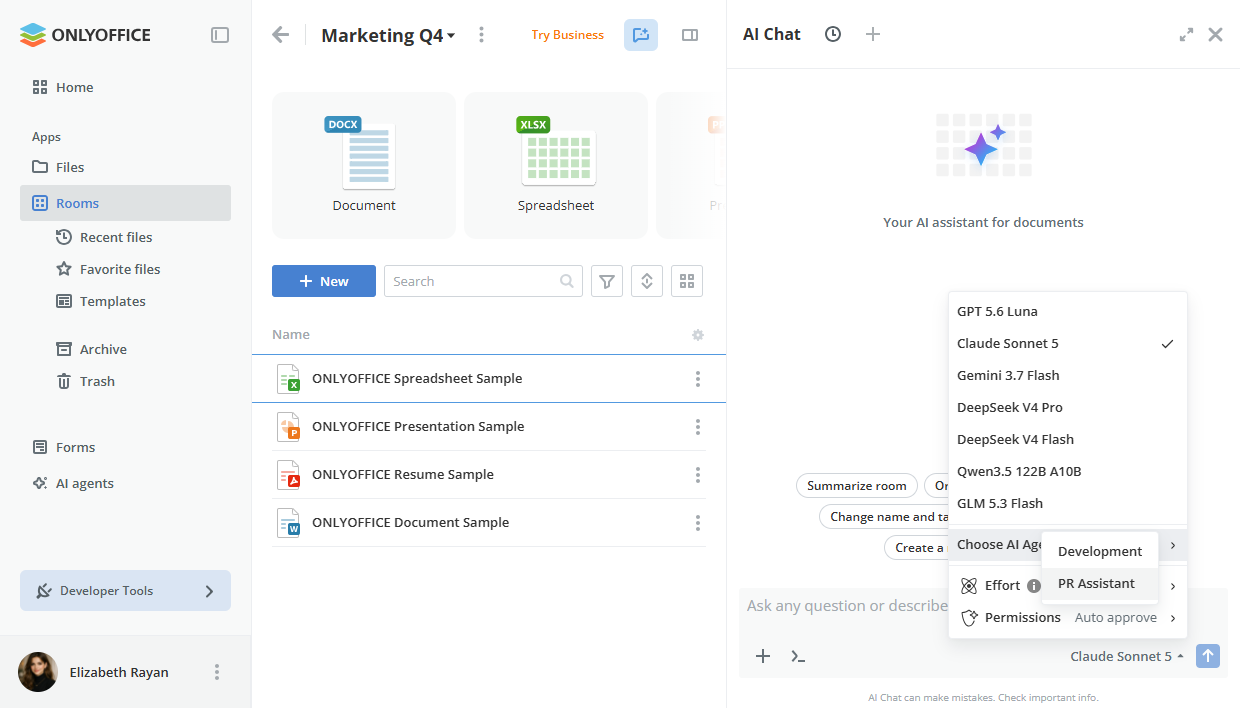Send message with the arrow button
The height and width of the screenshot is (708, 1240).
[x=1208, y=656]
